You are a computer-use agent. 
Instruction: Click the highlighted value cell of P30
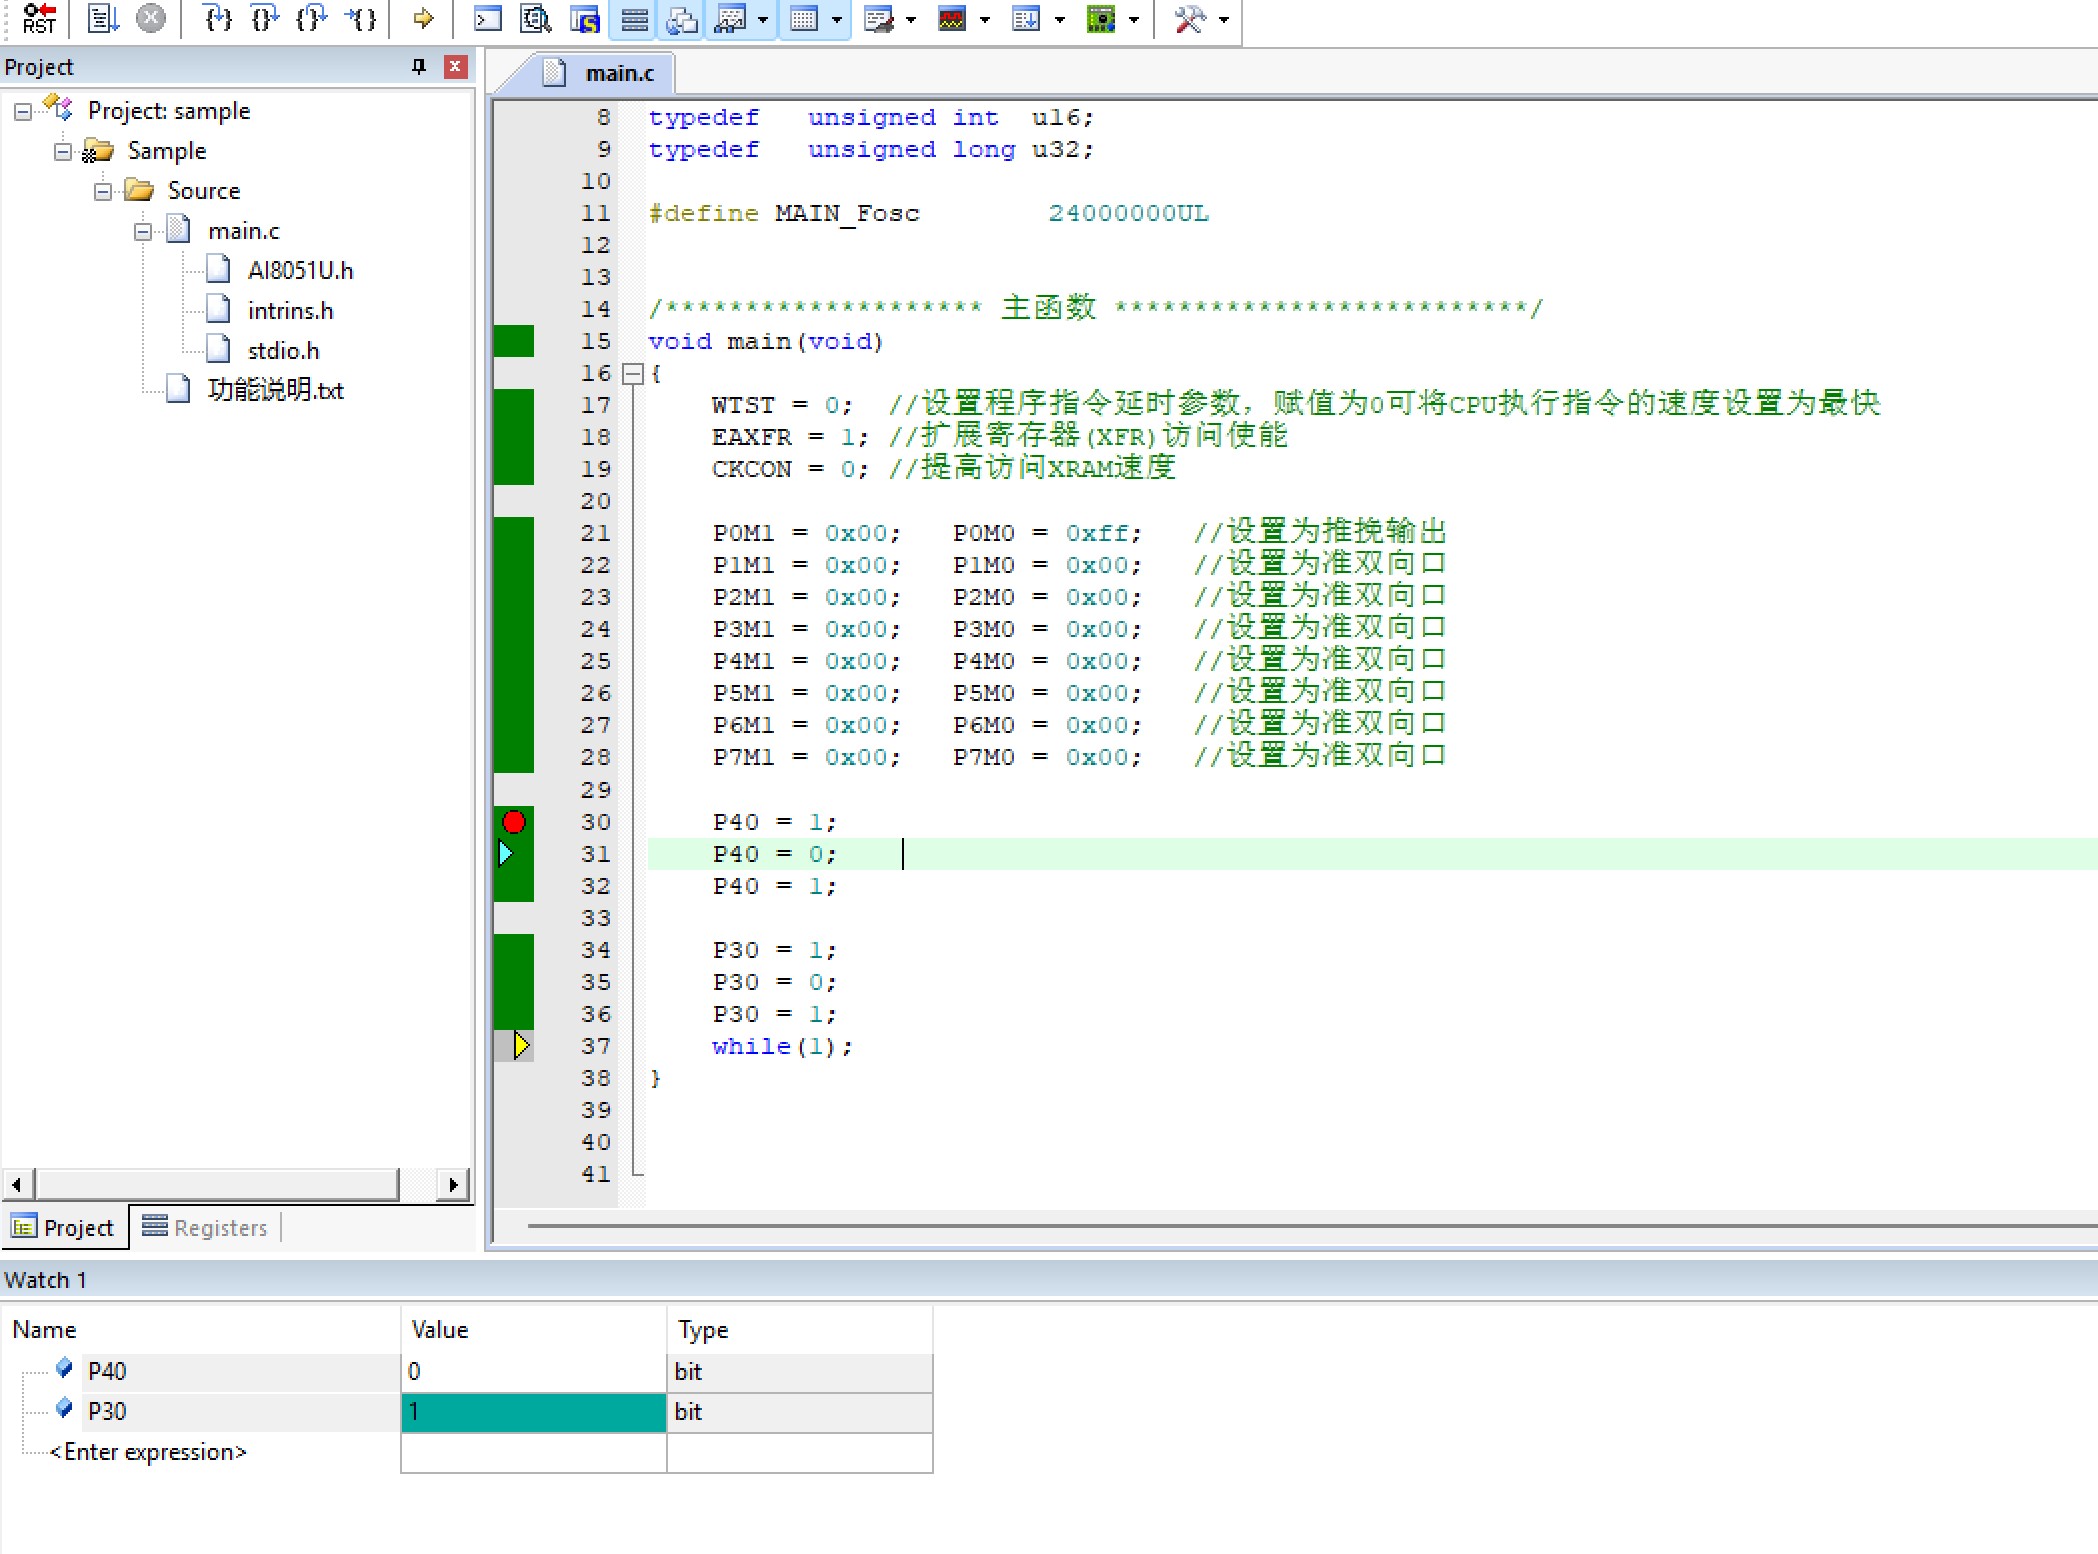[x=533, y=1412]
